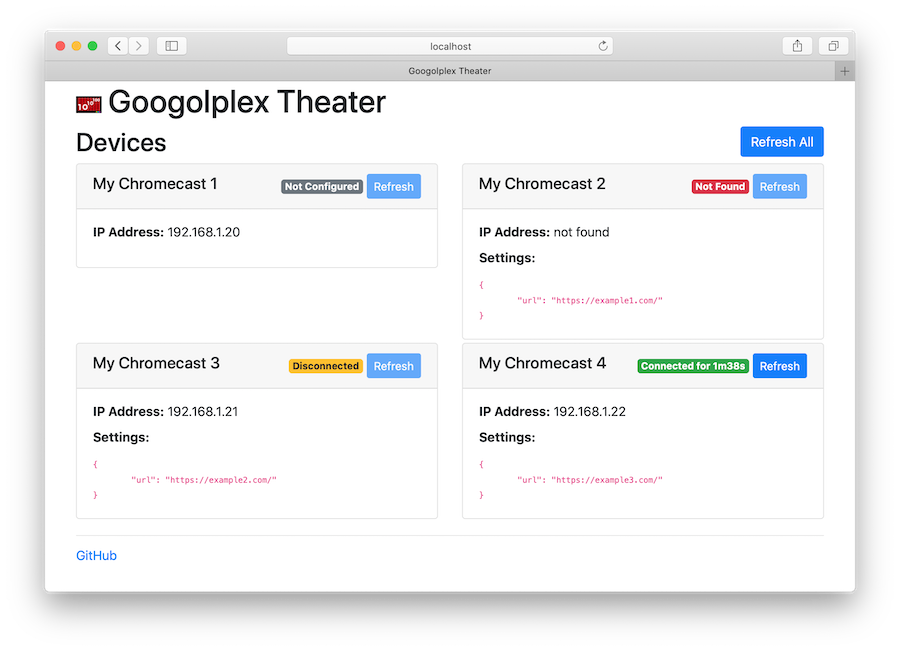Click the My Chromecast 2 title
Viewport: 900px width, 651px height.
point(542,184)
